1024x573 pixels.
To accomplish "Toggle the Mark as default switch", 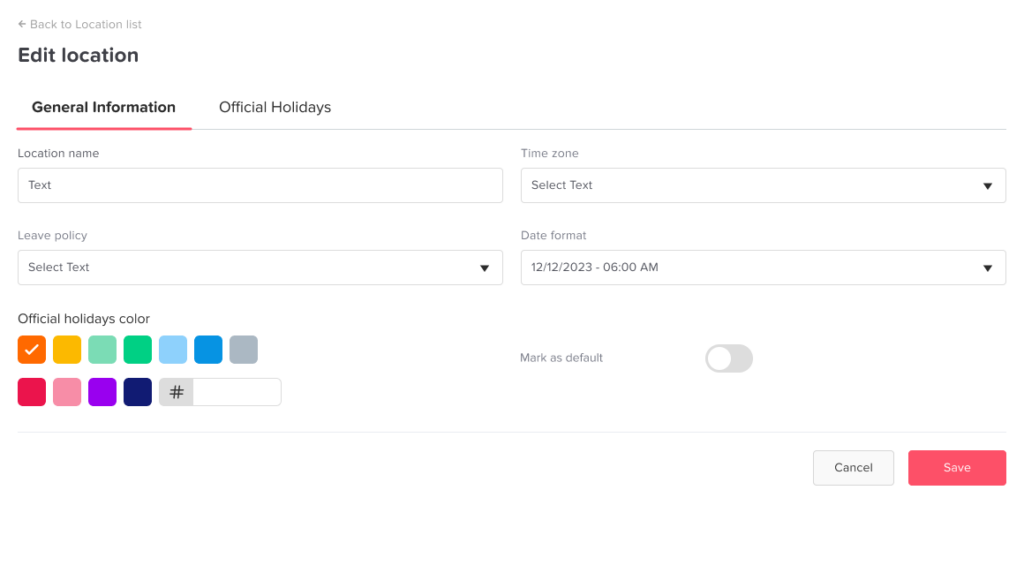I will (x=728, y=358).
